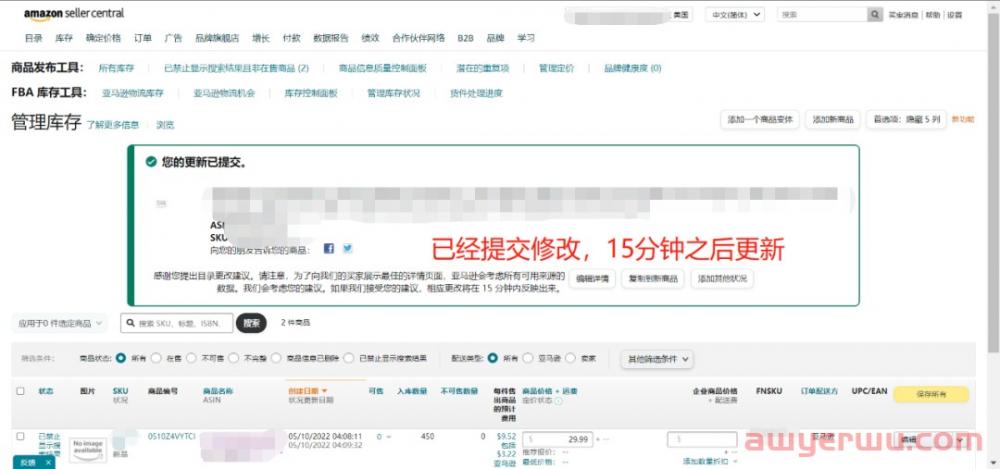Click the 创建日期 sort arrow column header
The height and width of the screenshot is (469, 1000).
click(308, 391)
